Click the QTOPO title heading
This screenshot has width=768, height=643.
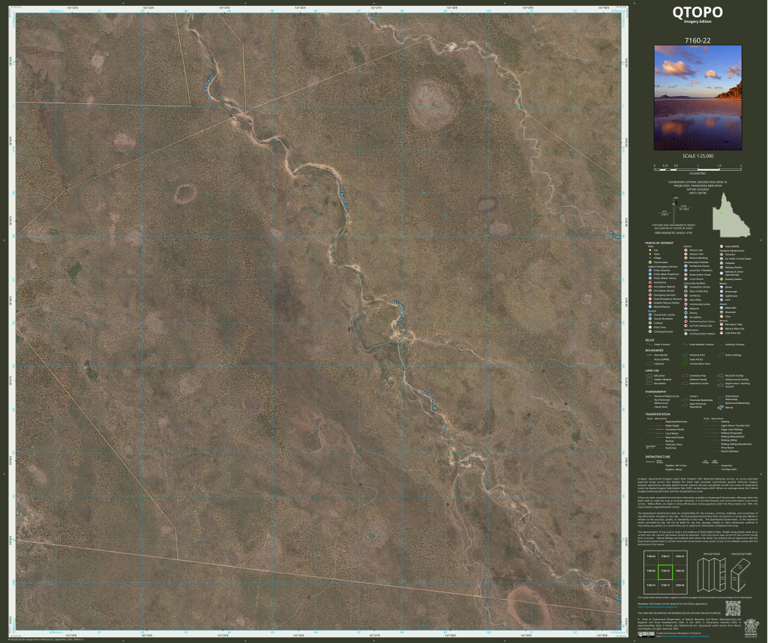click(x=697, y=12)
